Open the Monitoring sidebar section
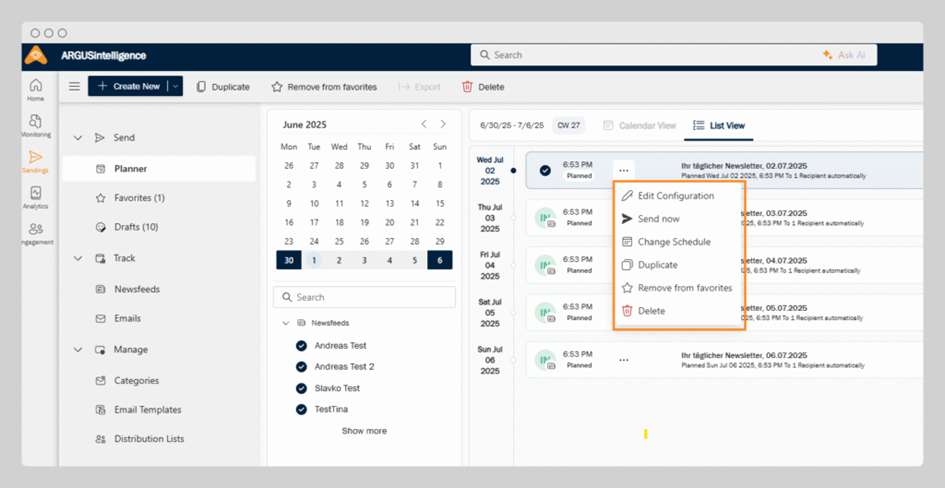Viewport: 945px width, 488px height. click(36, 126)
